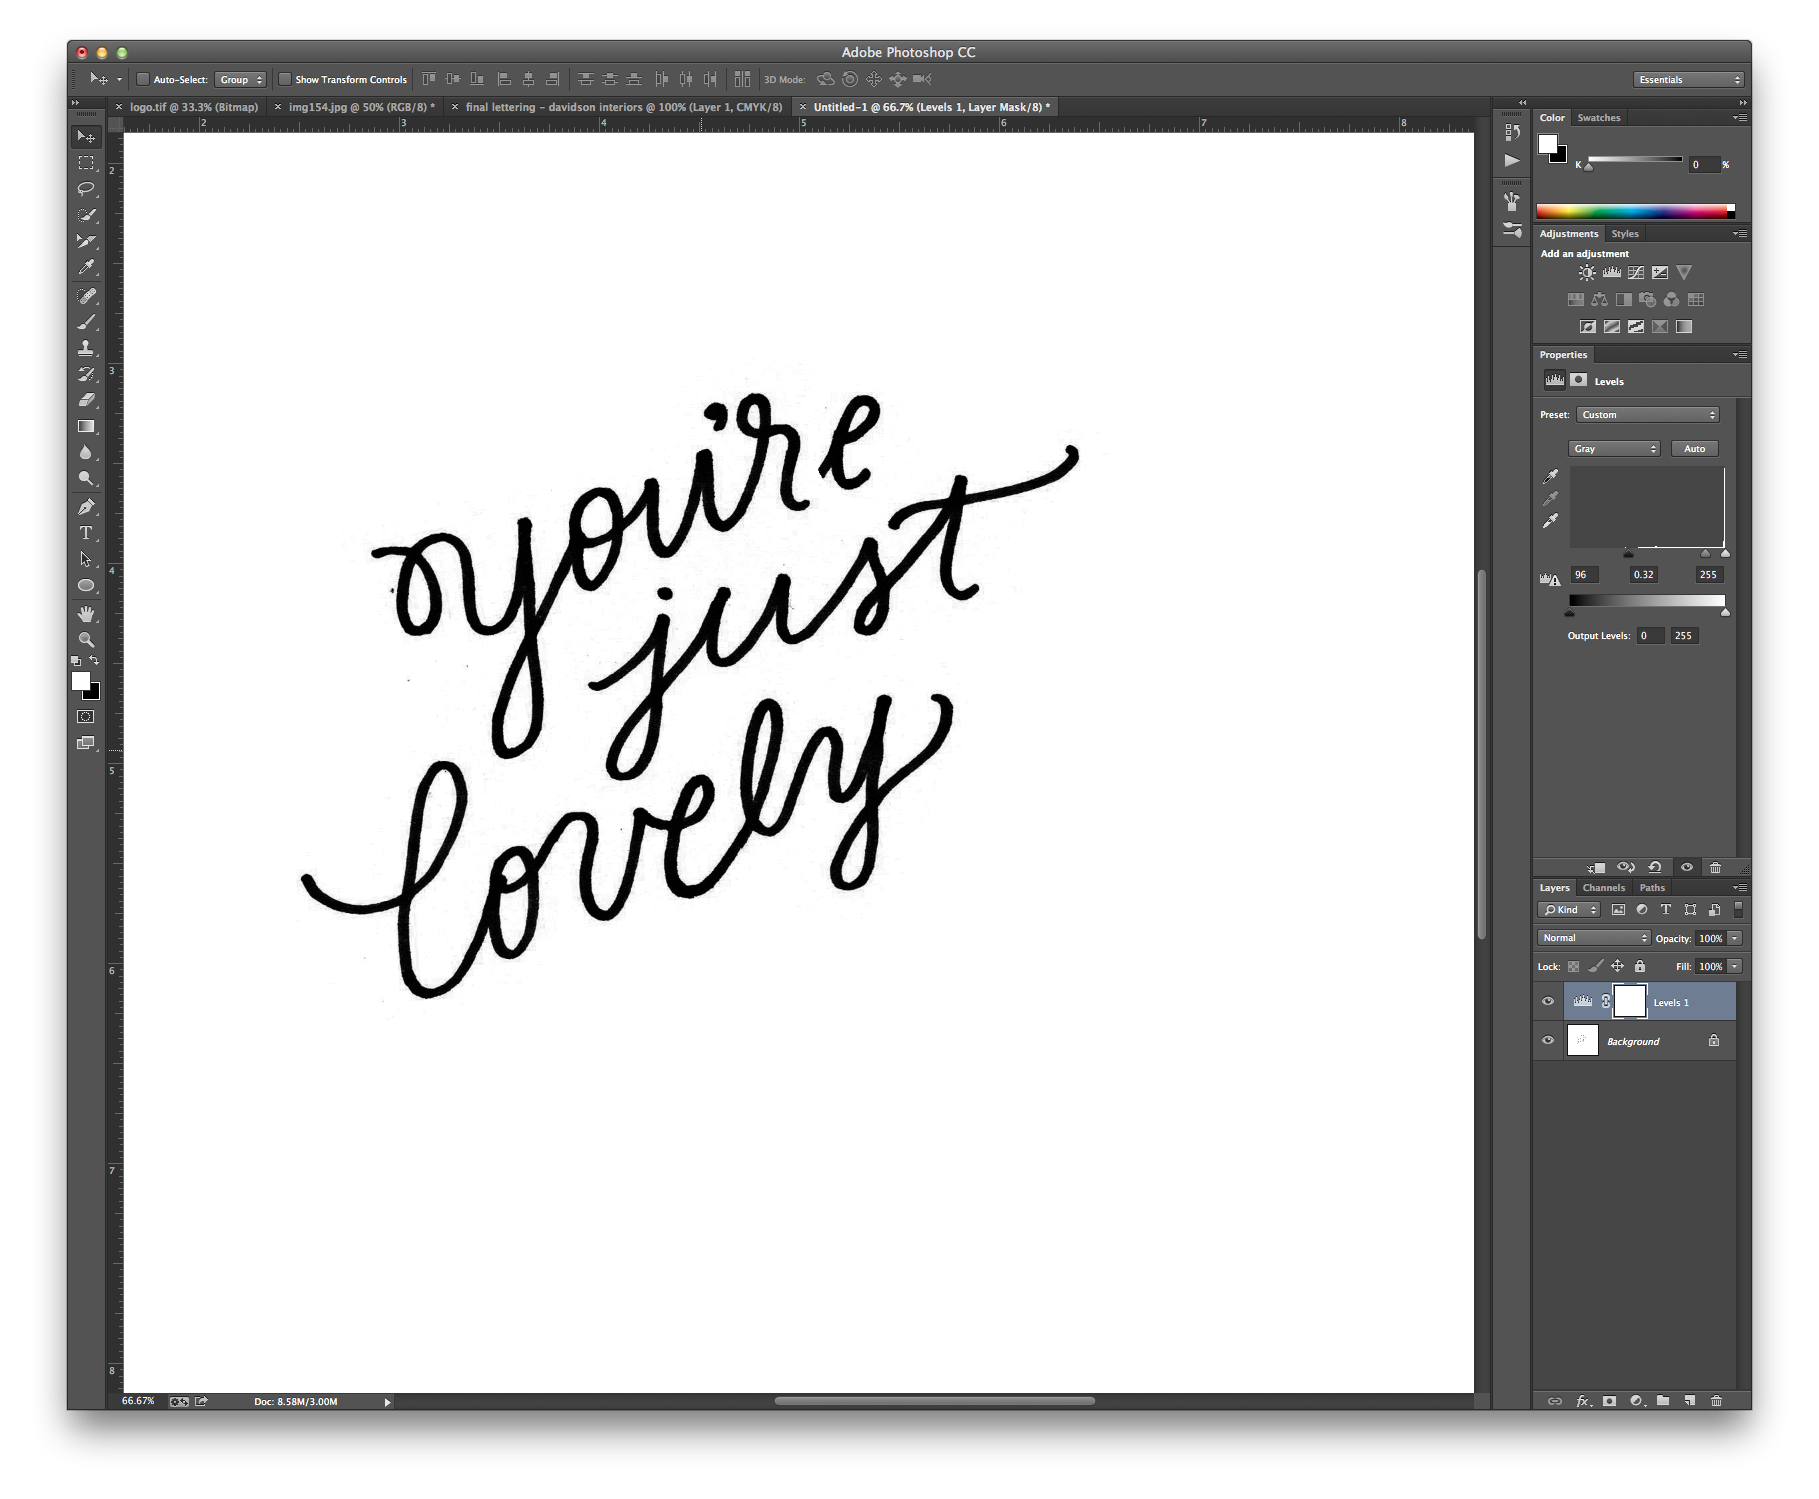Add a Curves adjustment from the Adjustments panel

[1636, 272]
